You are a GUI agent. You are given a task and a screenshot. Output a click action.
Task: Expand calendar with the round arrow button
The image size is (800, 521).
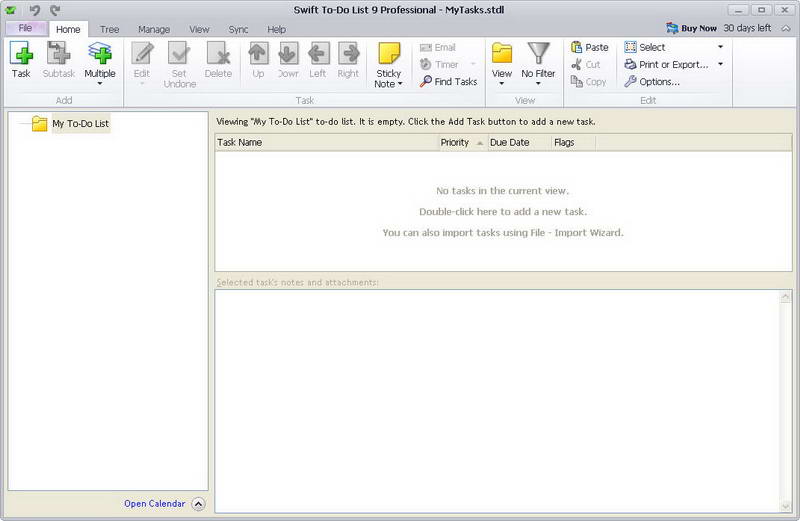(198, 504)
